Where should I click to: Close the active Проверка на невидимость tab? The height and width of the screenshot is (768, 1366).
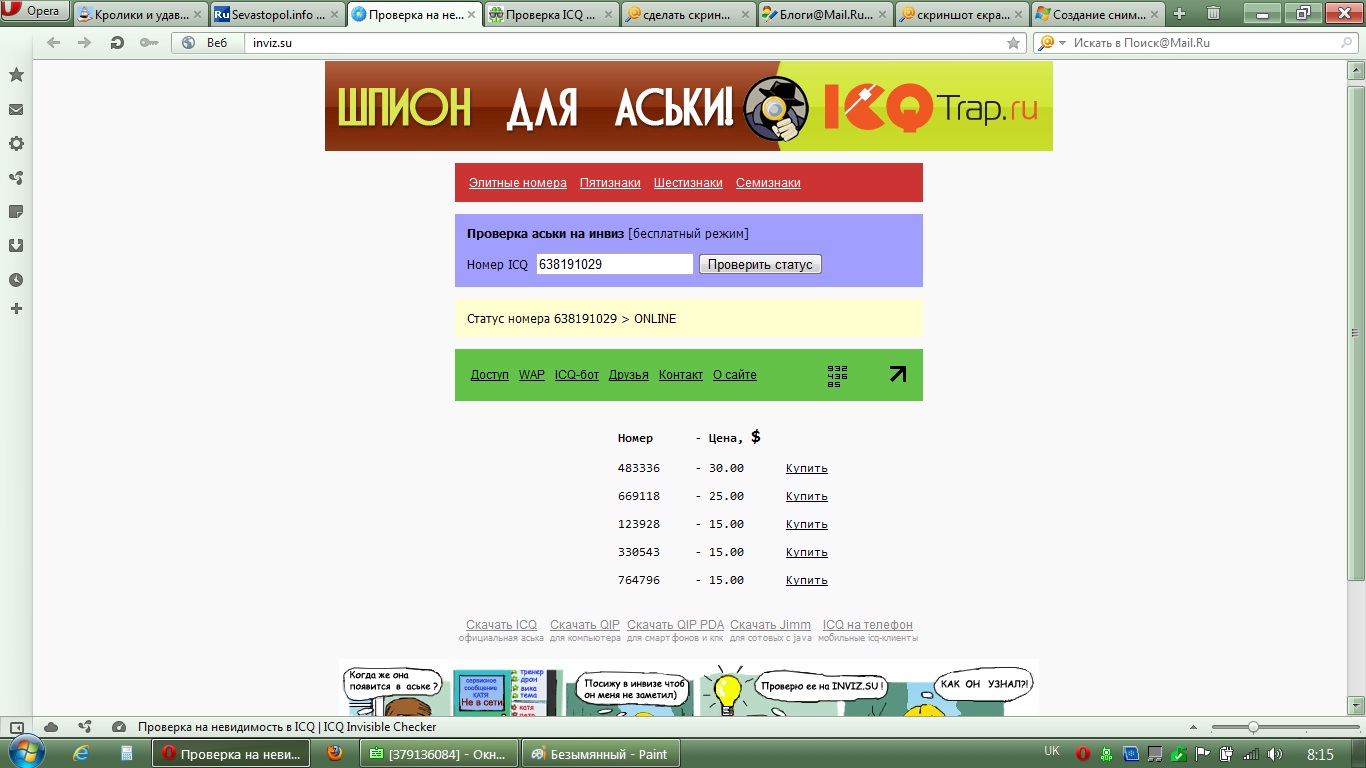click(x=472, y=15)
